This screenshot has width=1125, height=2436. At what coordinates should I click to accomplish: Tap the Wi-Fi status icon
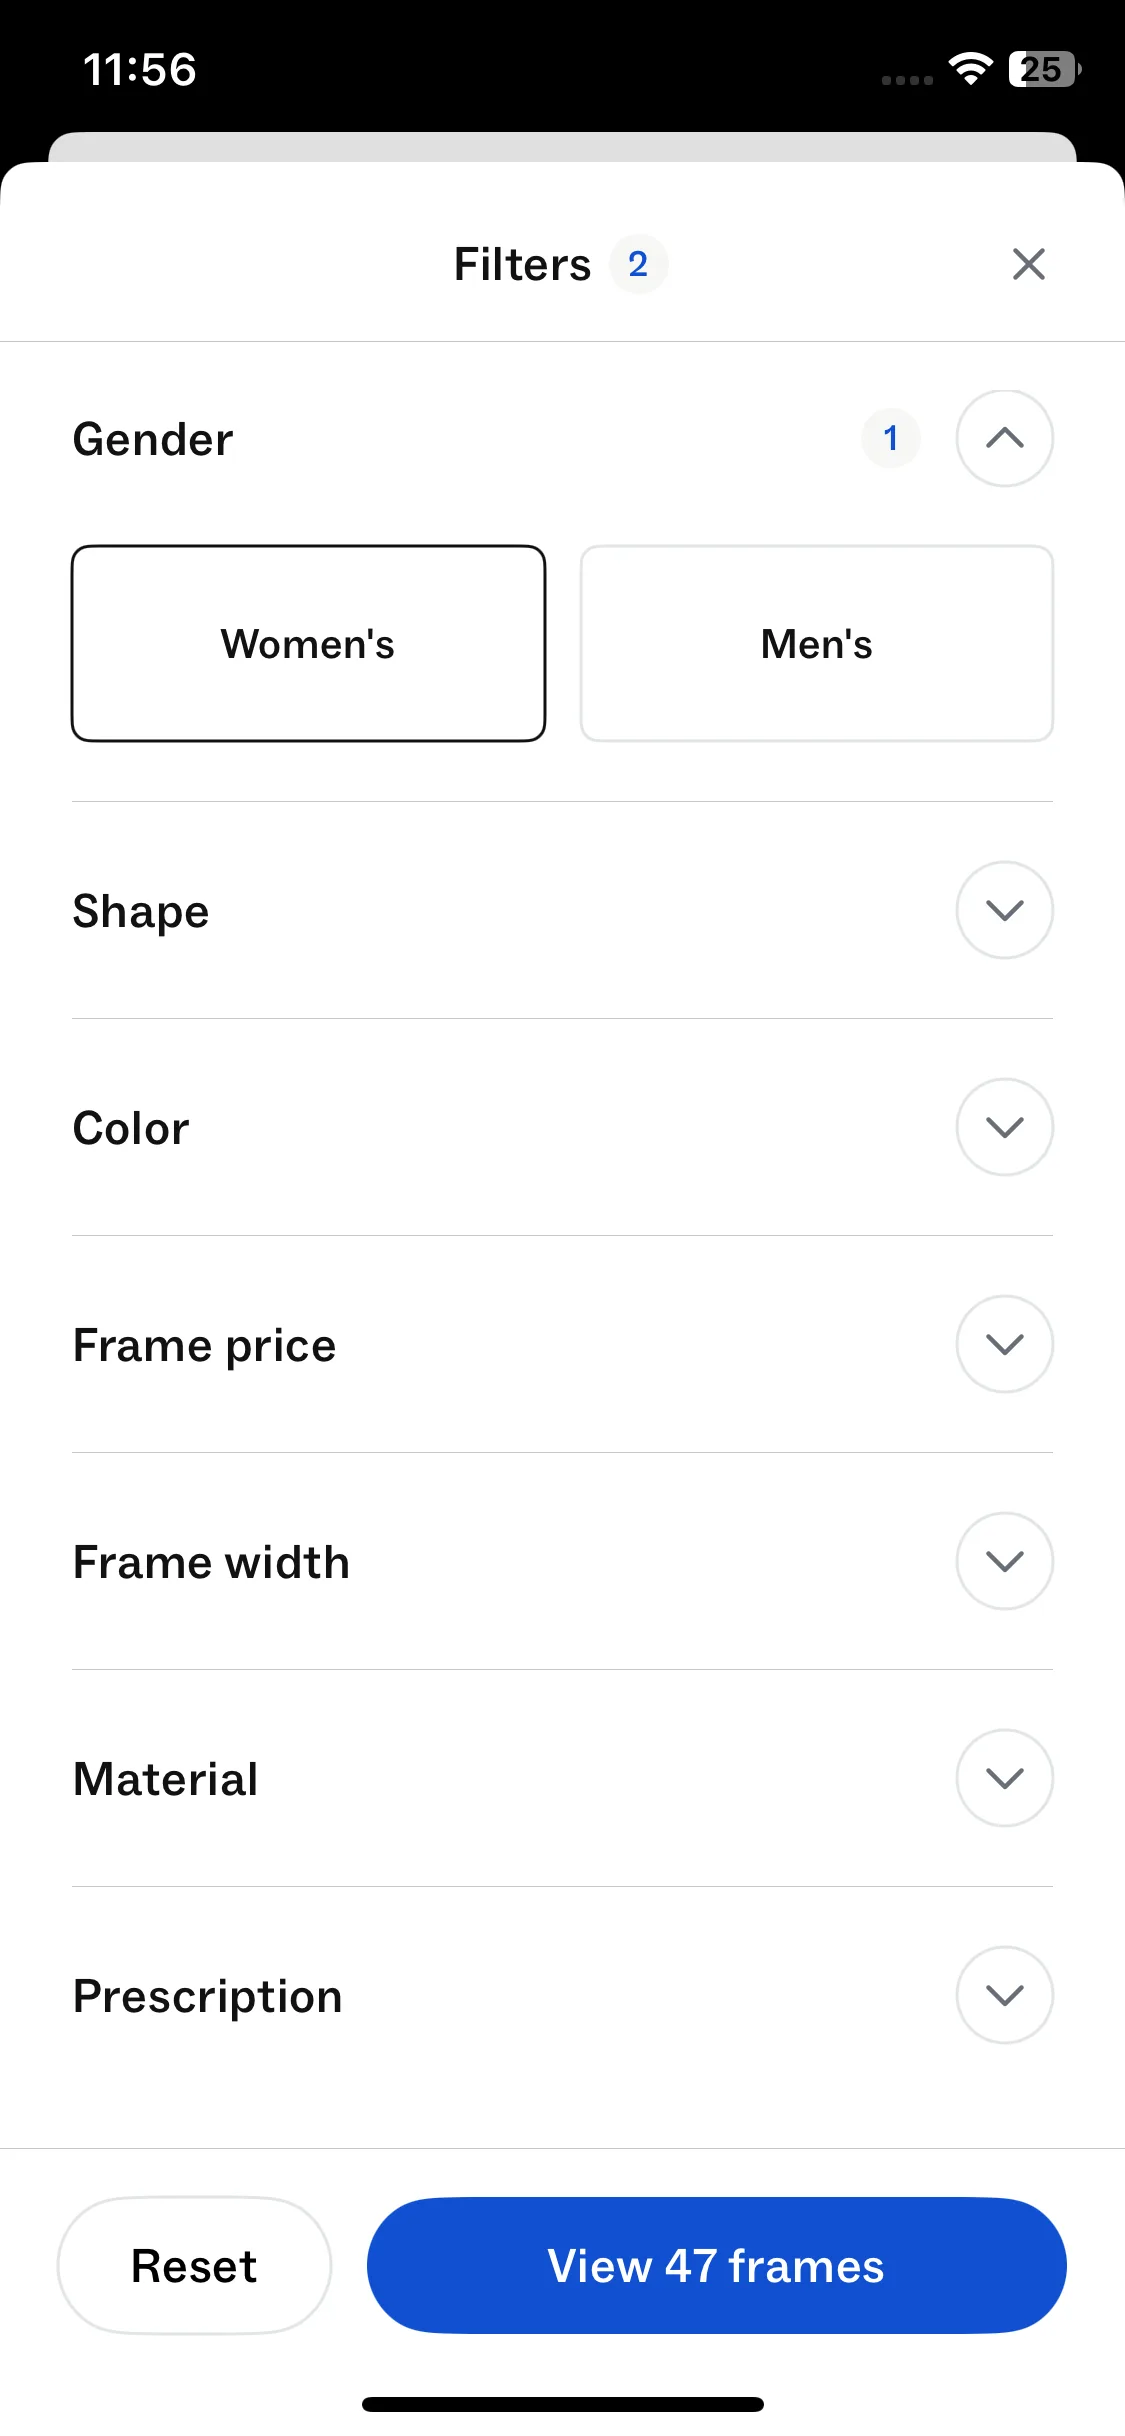pos(970,69)
